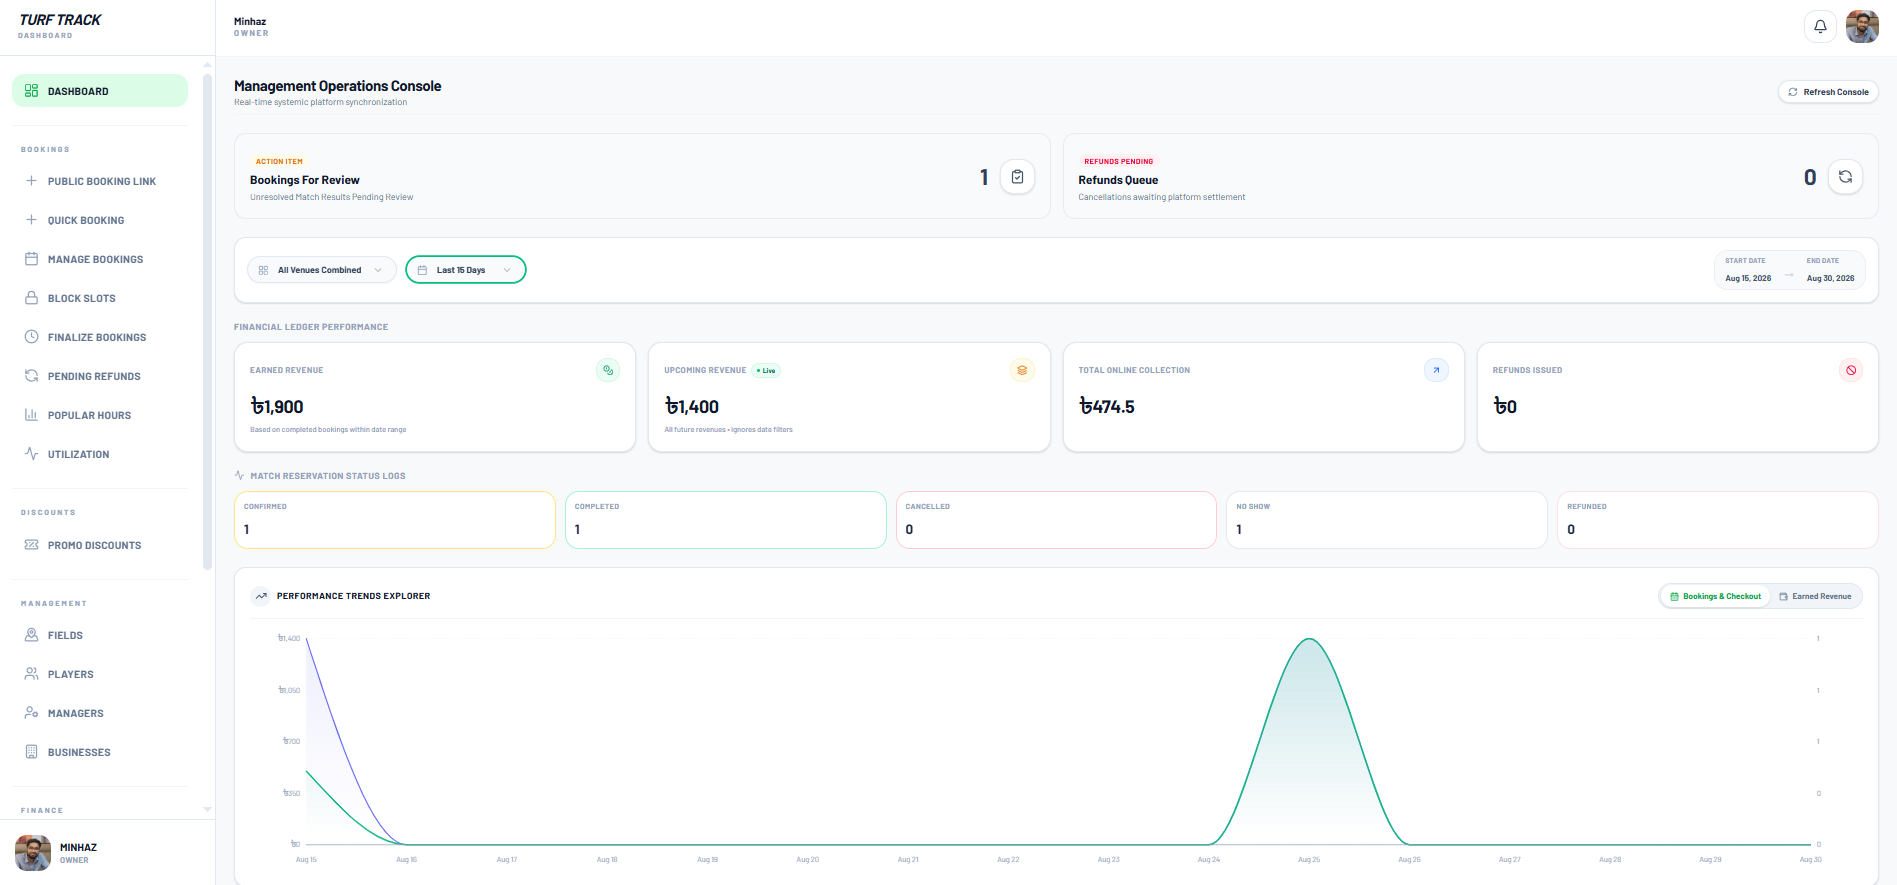The image size is (1897, 885).
Task: Click building icon for Businesses
Action: 31,752
